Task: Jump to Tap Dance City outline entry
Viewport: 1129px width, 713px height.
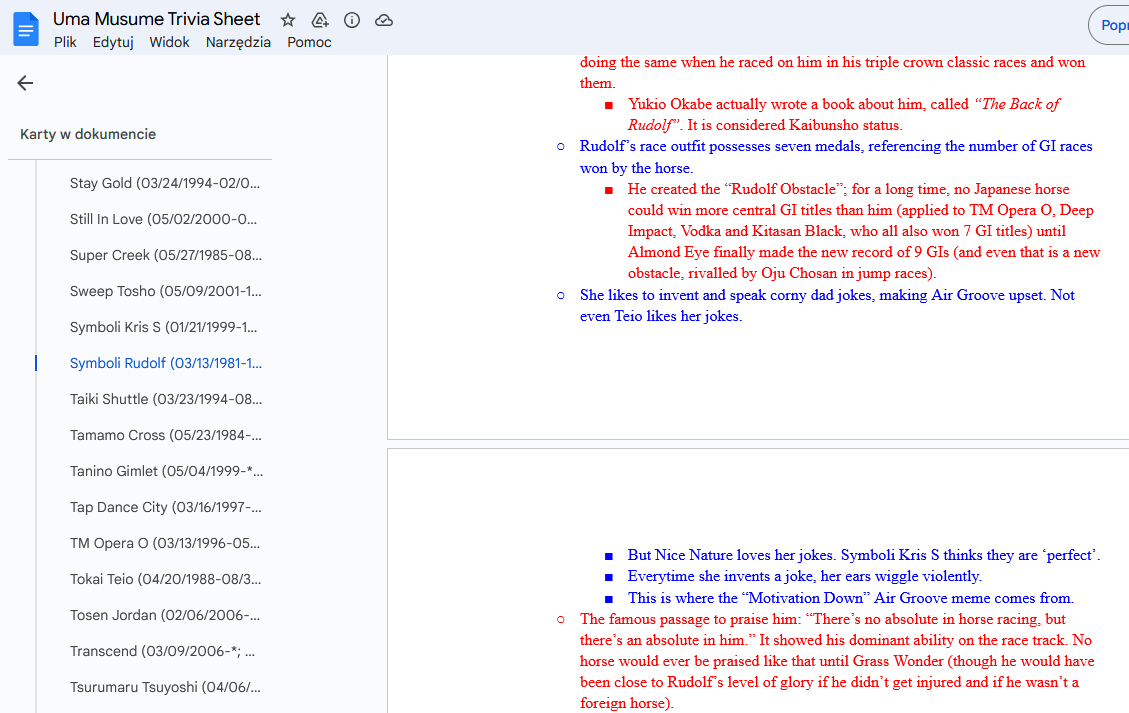Action: [x=166, y=507]
